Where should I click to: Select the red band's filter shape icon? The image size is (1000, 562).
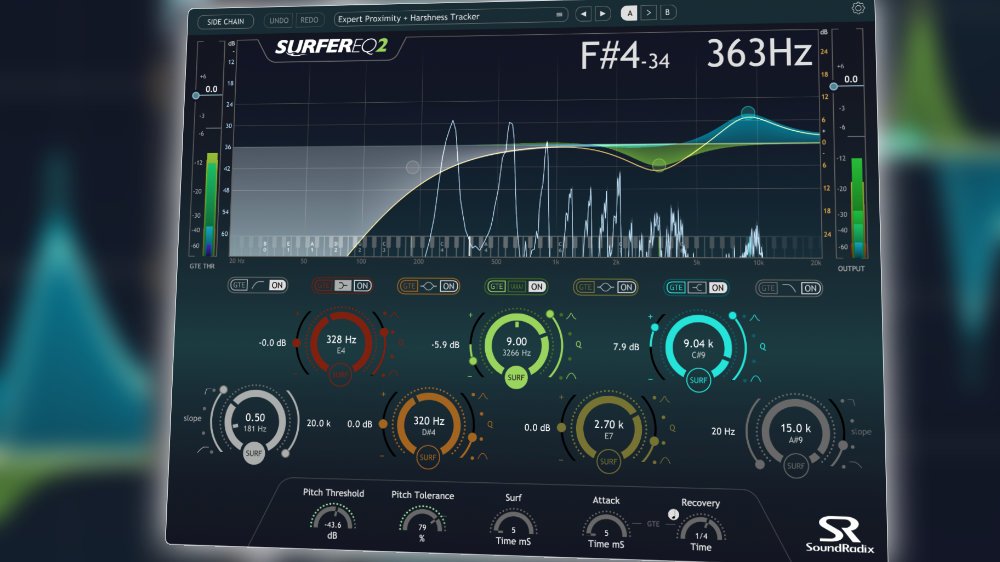(343, 286)
